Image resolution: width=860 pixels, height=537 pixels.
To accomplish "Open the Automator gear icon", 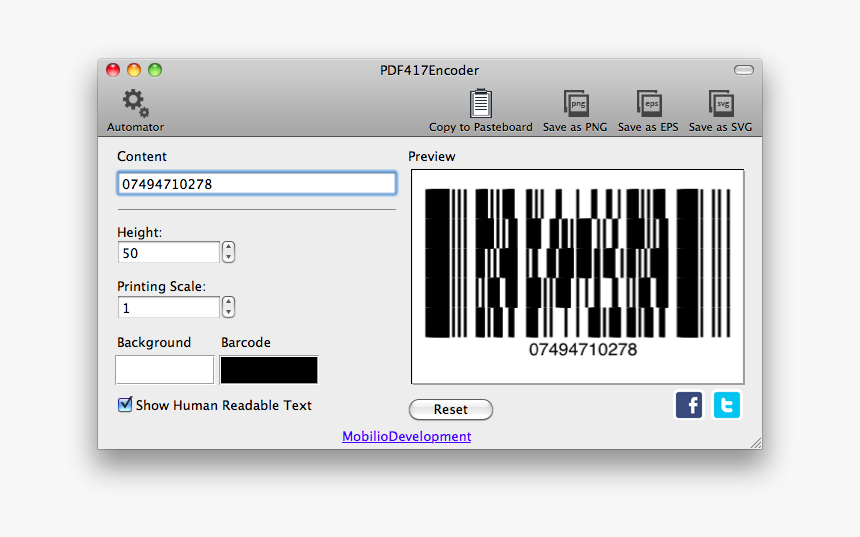I will (x=135, y=104).
